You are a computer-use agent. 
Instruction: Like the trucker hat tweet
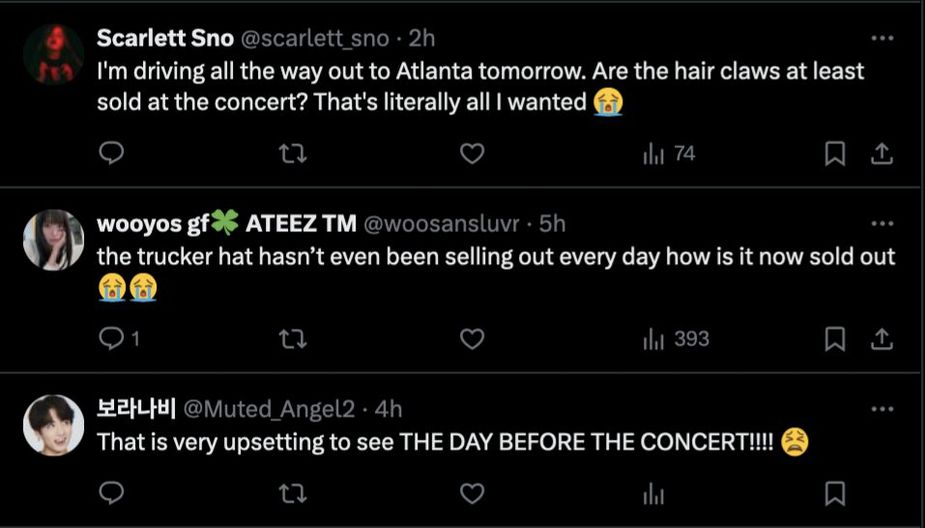[x=472, y=339]
